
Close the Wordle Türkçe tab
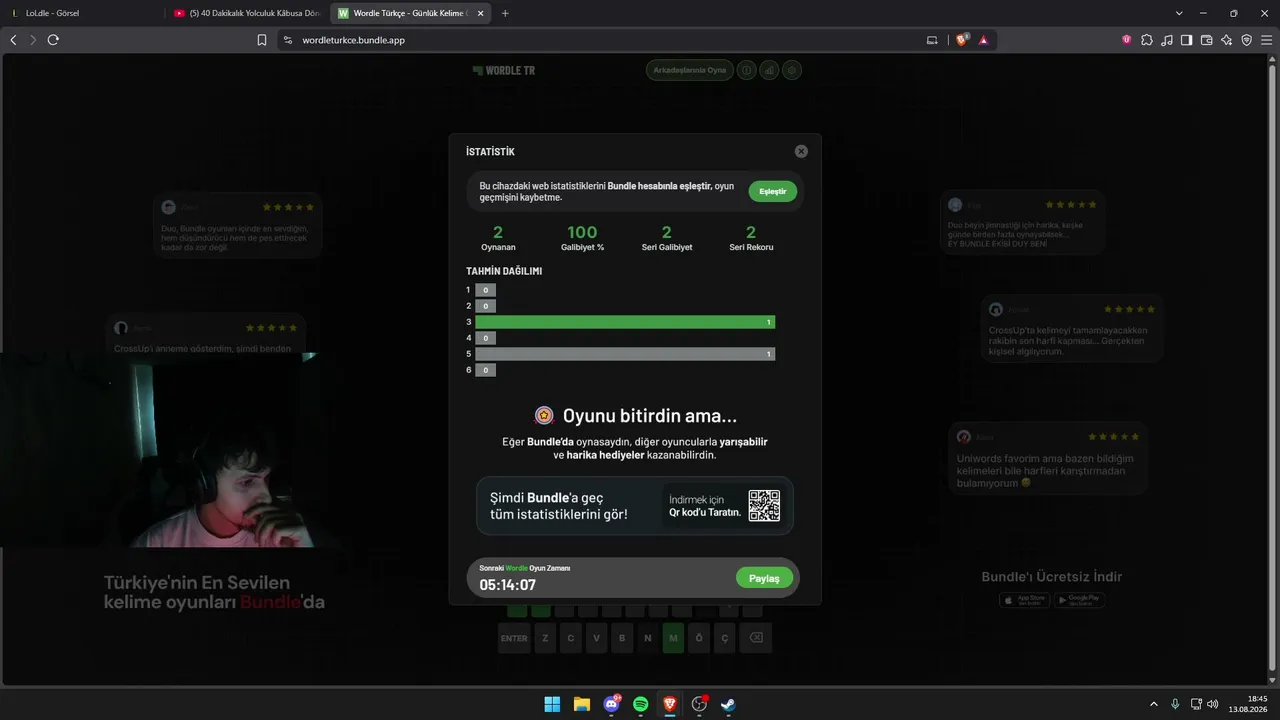pyautogui.click(x=481, y=13)
